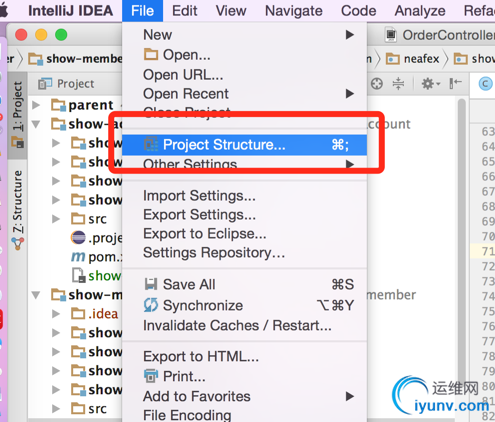Collapse the show-account module arrow
The width and height of the screenshot is (495, 422).
tap(36, 124)
